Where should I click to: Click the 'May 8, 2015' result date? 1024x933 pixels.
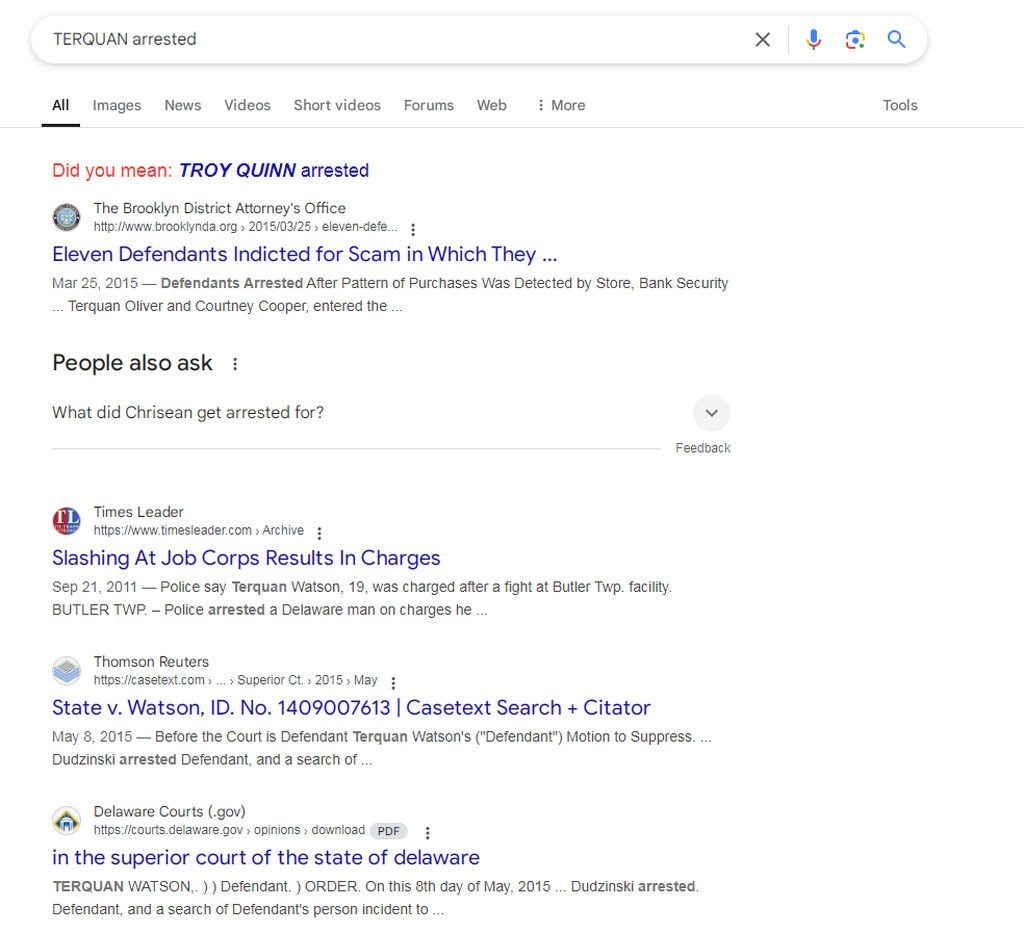click(92, 736)
